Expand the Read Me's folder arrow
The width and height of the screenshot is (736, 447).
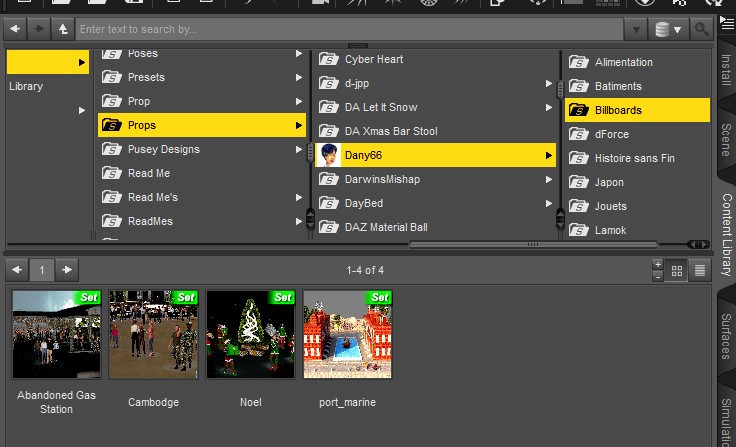(x=299, y=197)
